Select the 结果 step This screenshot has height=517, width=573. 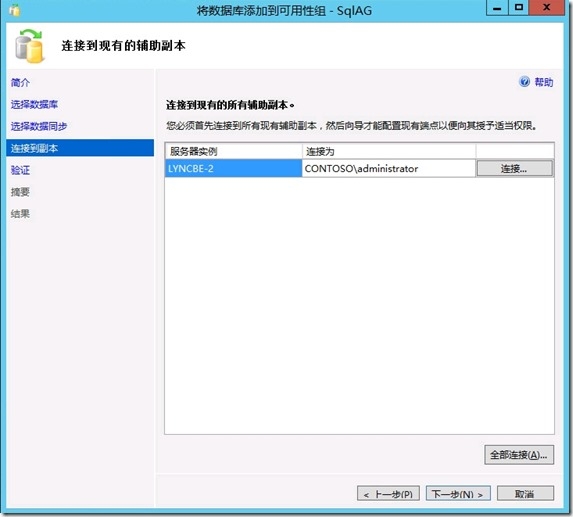pyautogui.click(x=20, y=214)
